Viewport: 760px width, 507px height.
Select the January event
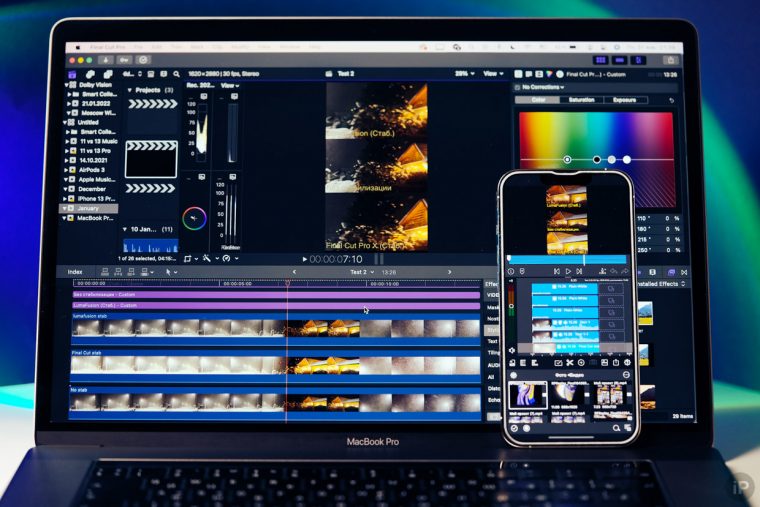tap(88, 208)
